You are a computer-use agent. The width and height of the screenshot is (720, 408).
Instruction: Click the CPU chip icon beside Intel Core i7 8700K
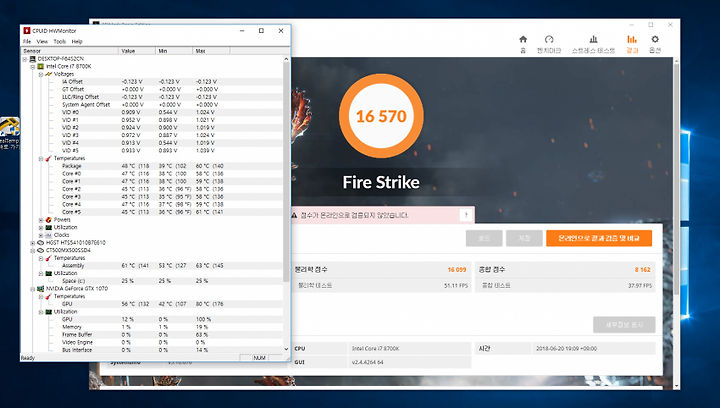tap(40, 67)
